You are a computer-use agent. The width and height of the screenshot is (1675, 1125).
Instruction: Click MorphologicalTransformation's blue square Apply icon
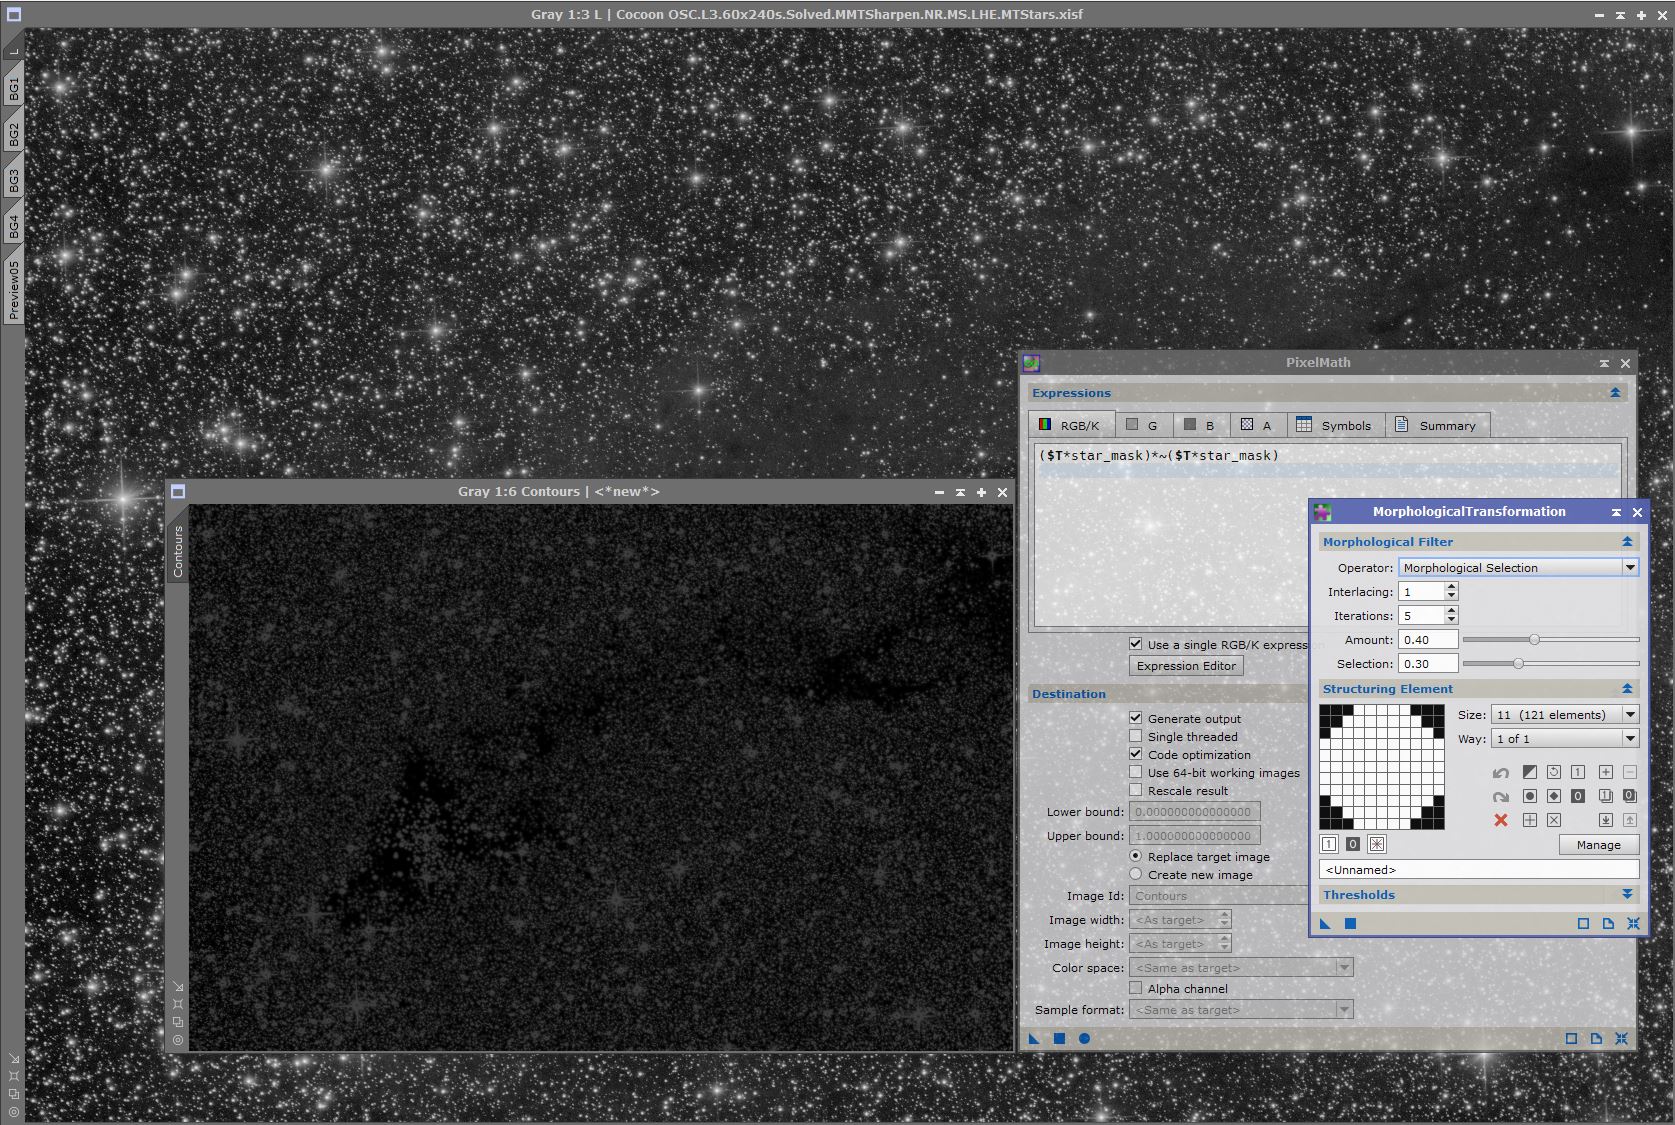[x=1350, y=923]
